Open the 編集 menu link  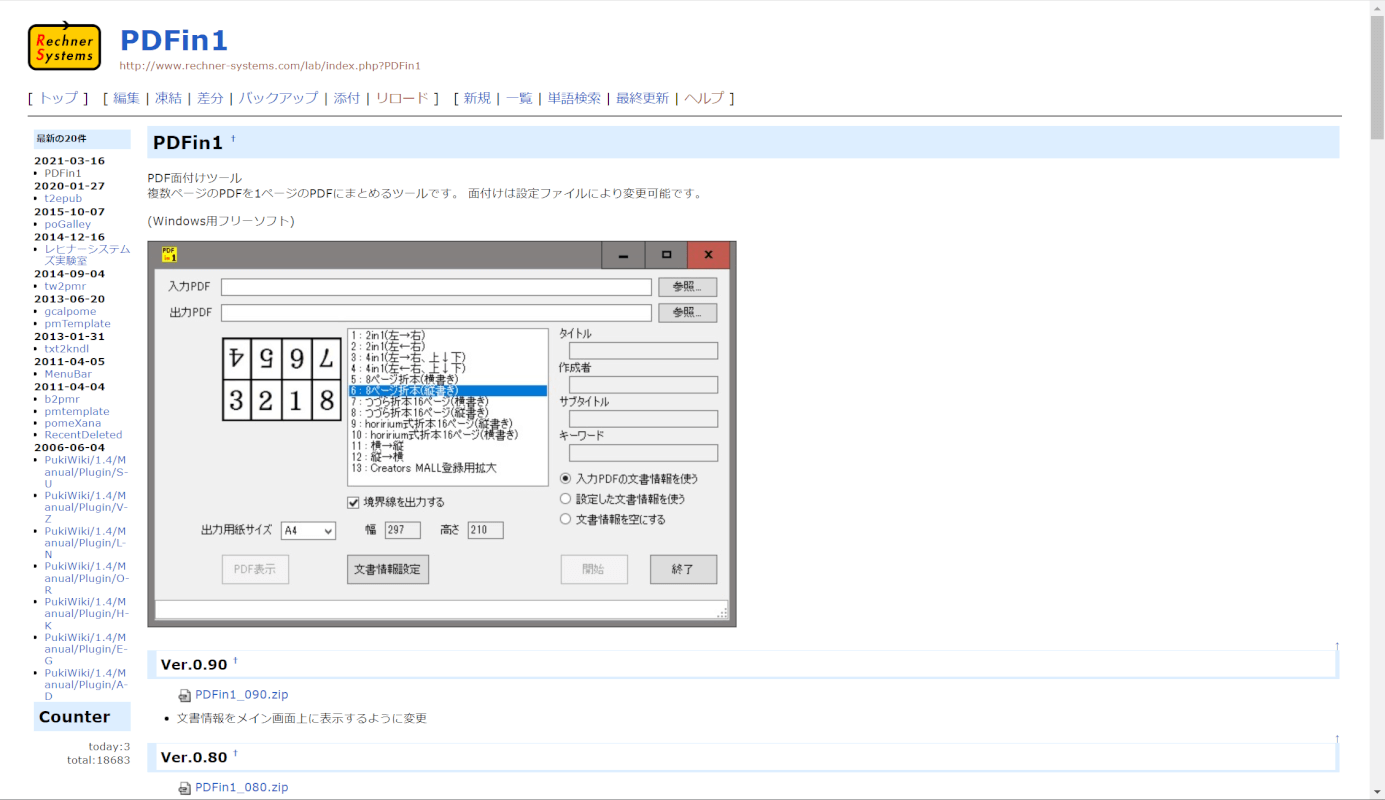pyautogui.click(x=127, y=98)
